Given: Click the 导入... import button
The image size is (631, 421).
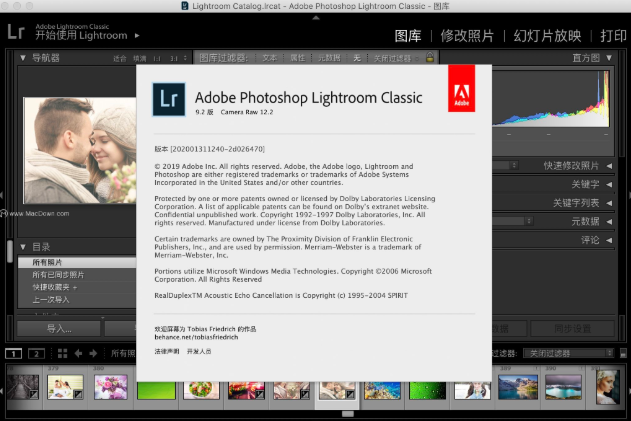Looking at the screenshot, I should click(58, 328).
